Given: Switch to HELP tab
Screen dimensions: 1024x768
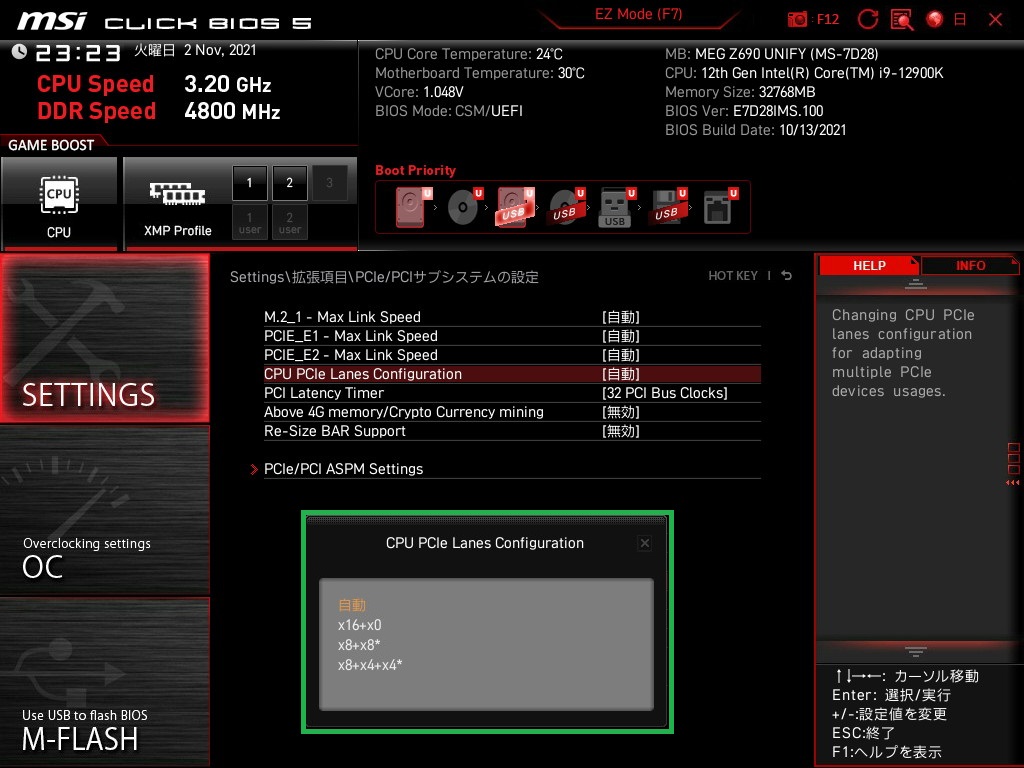Looking at the screenshot, I should click(869, 265).
